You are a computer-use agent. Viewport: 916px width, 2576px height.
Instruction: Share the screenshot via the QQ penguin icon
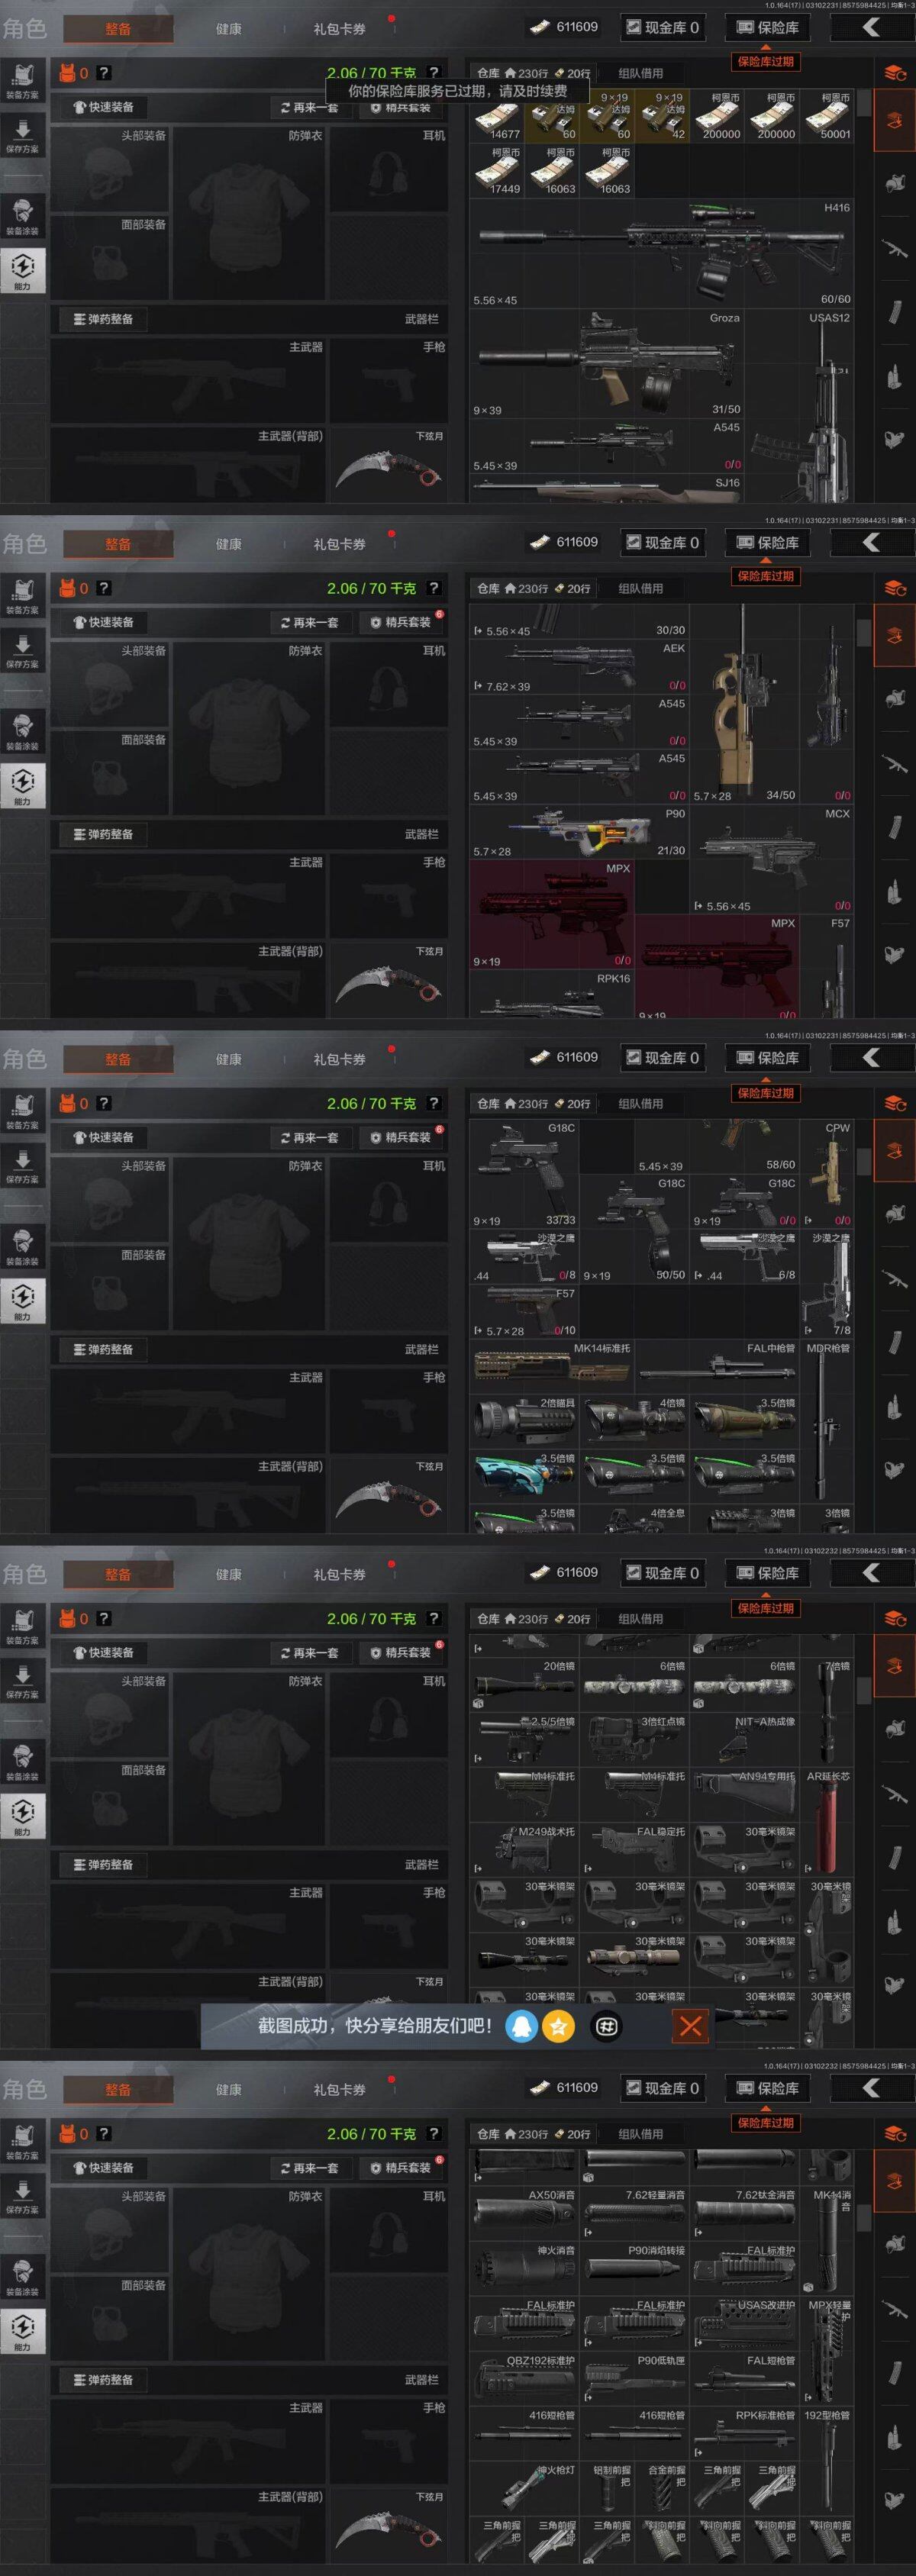[x=521, y=2026]
